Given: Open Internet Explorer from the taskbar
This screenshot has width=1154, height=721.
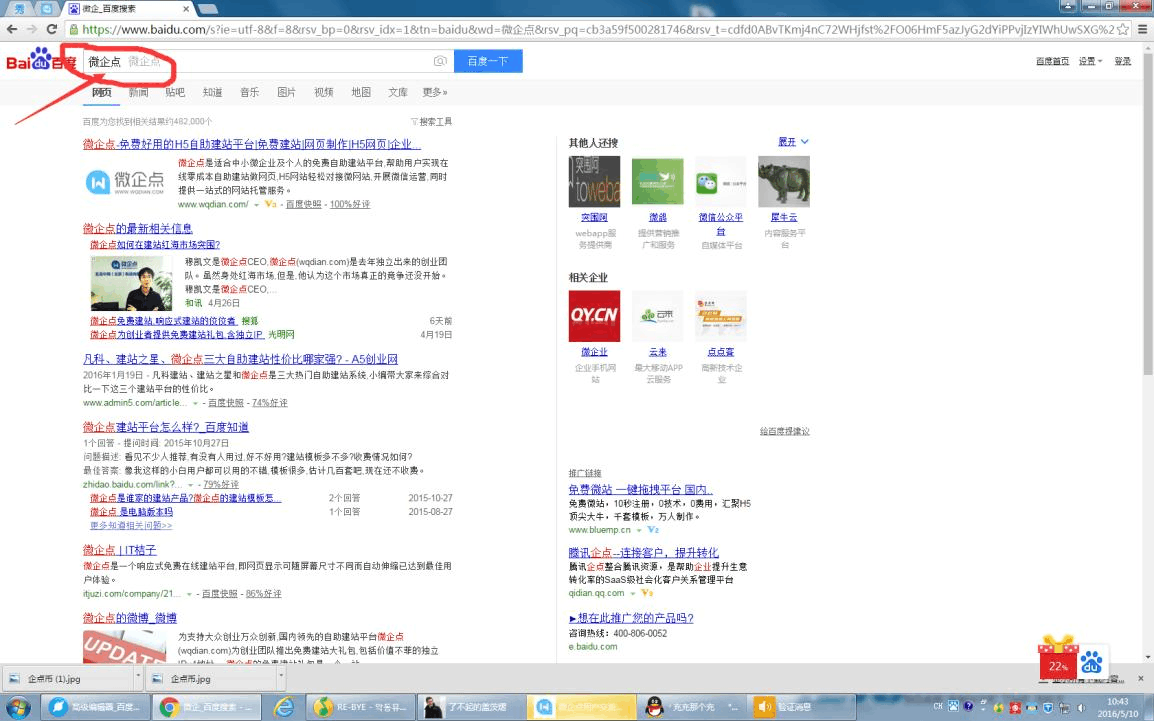Looking at the screenshot, I should 285,707.
